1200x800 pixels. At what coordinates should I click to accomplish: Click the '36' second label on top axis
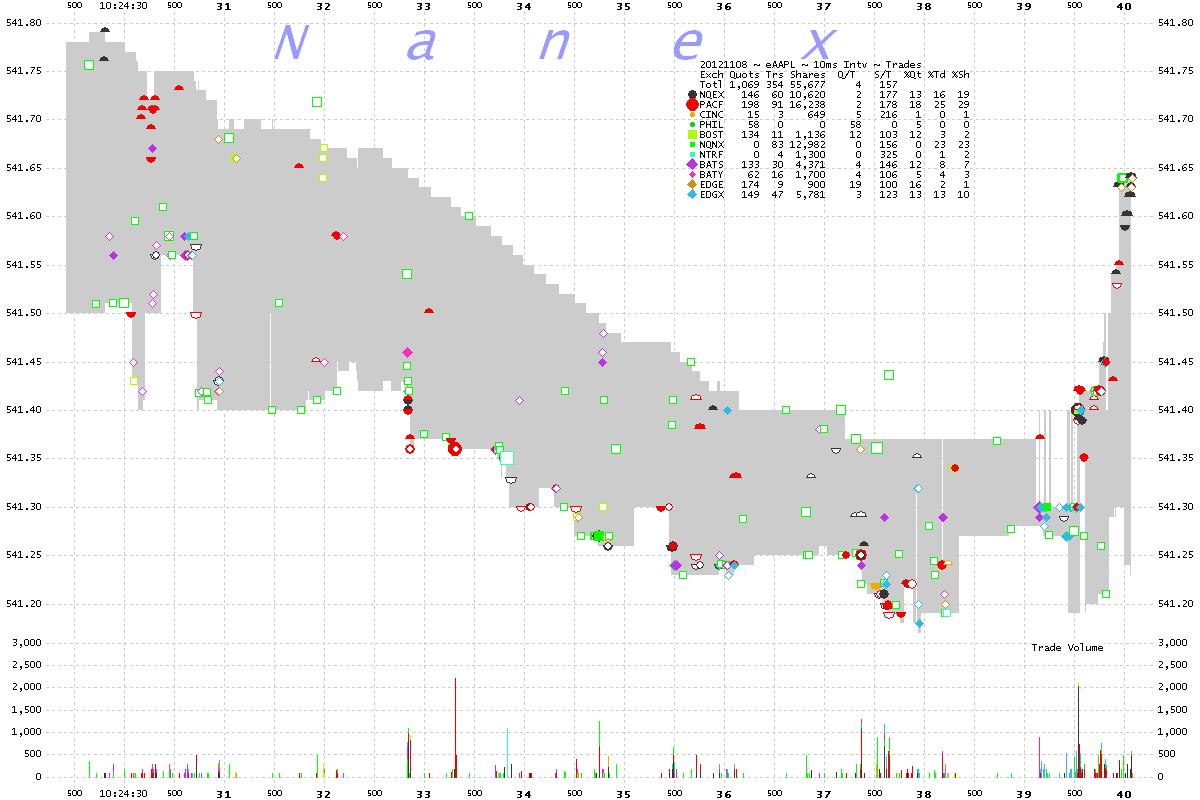click(x=723, y=6)
